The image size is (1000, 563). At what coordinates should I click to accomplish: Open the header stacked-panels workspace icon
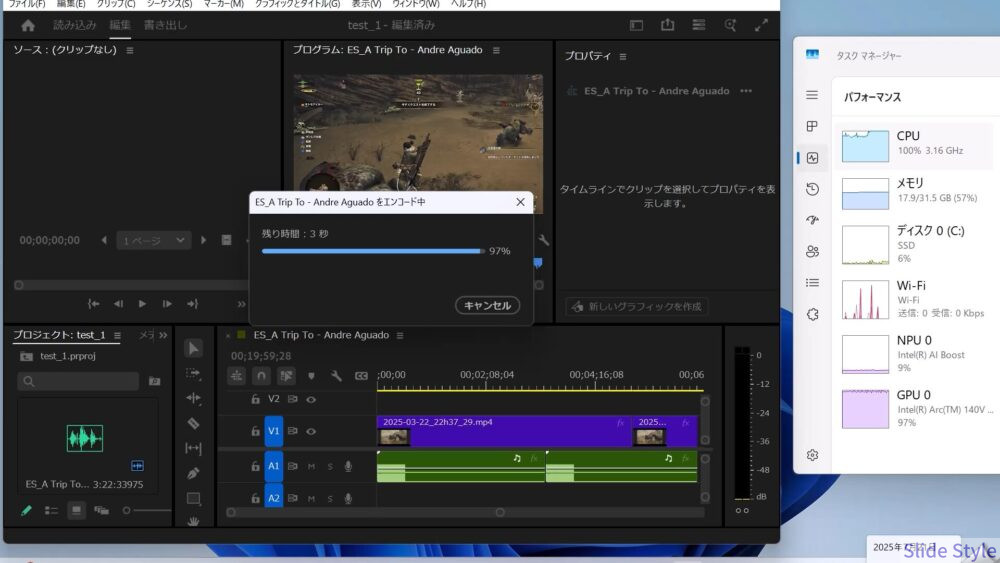point(698,25)
